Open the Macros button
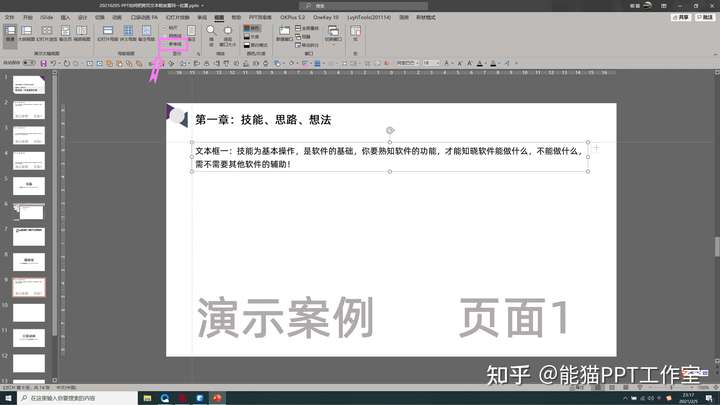Image resolution: width=720 pixels, height=405 pixels. point(355,34)
